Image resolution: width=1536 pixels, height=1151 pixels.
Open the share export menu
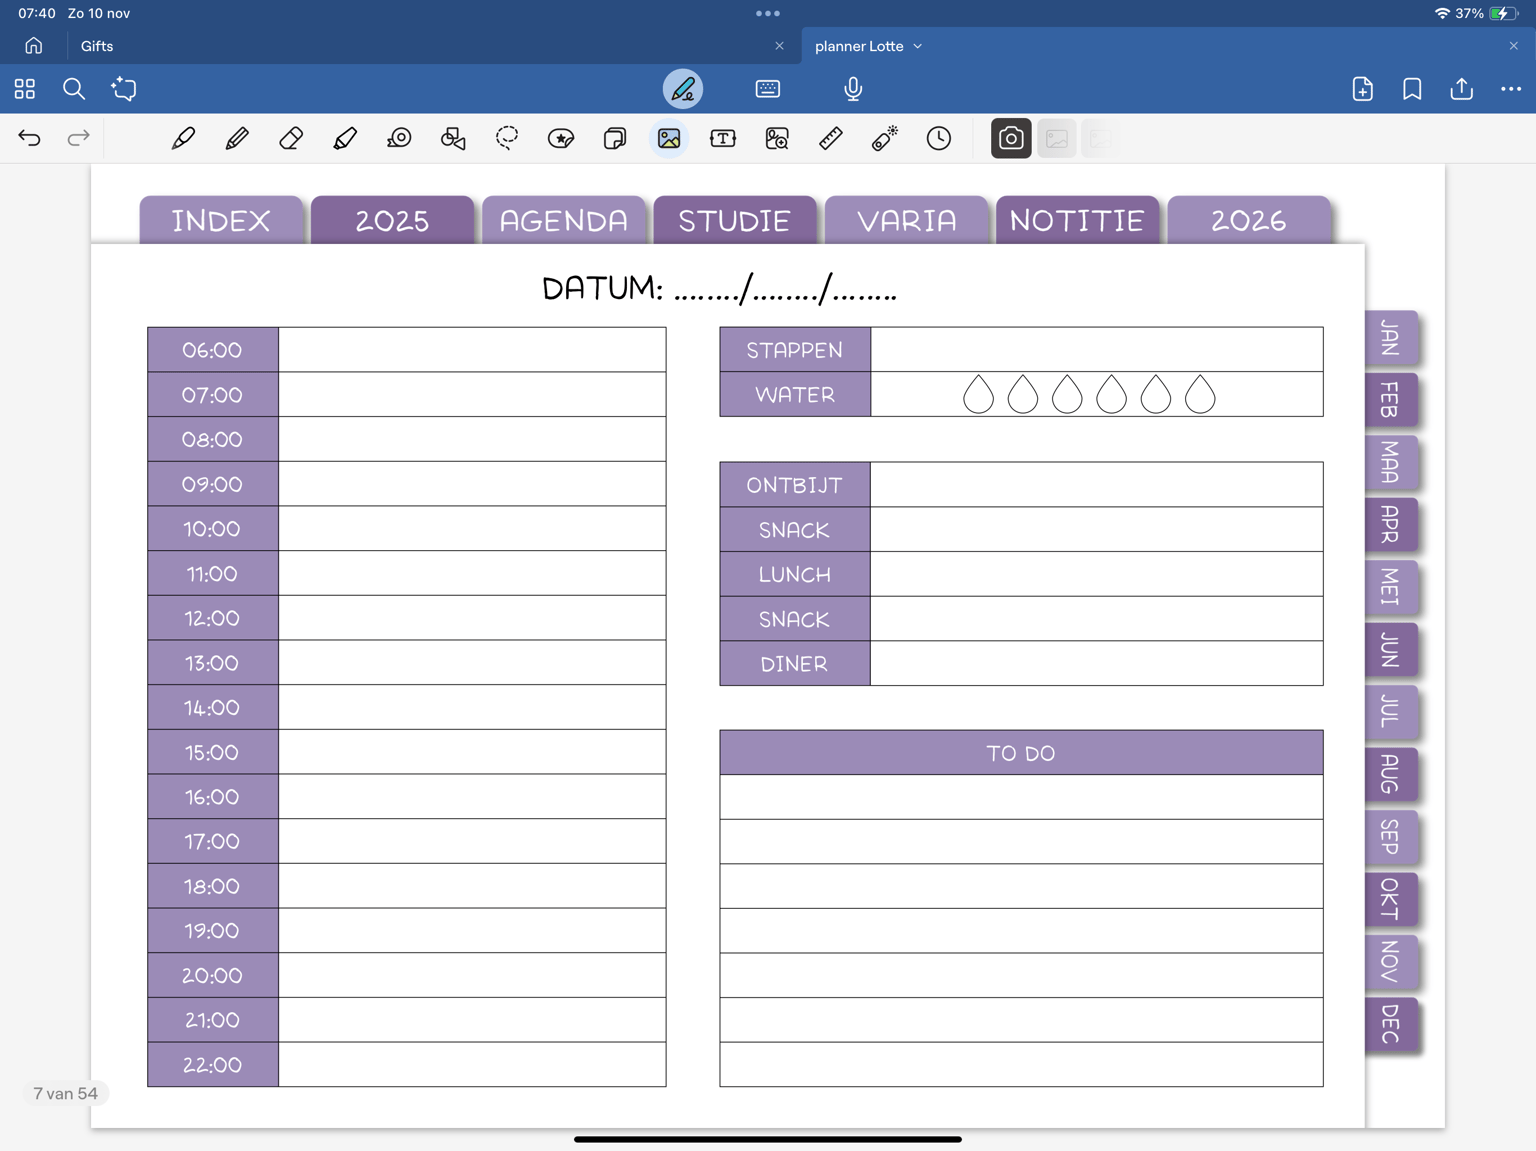pos(1462,89)
